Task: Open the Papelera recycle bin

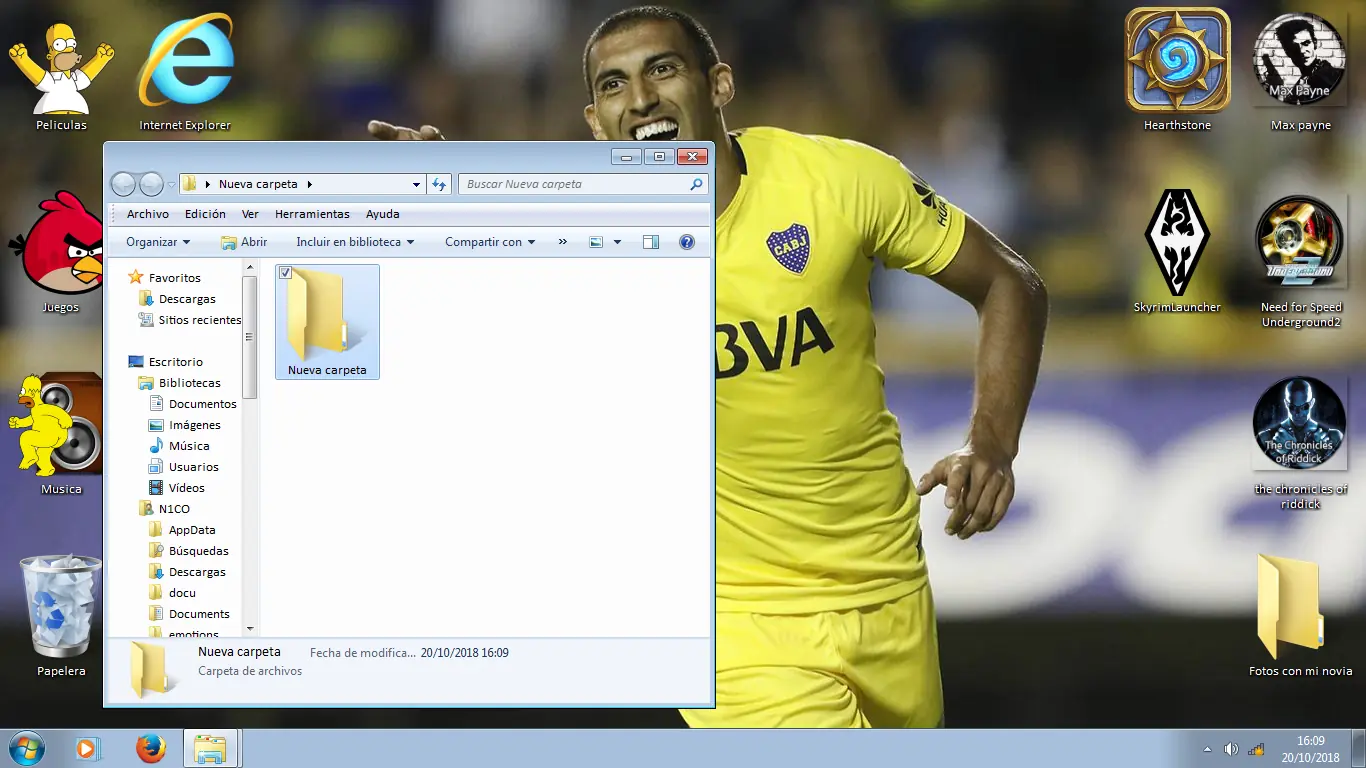Action: tap(61, 615)
